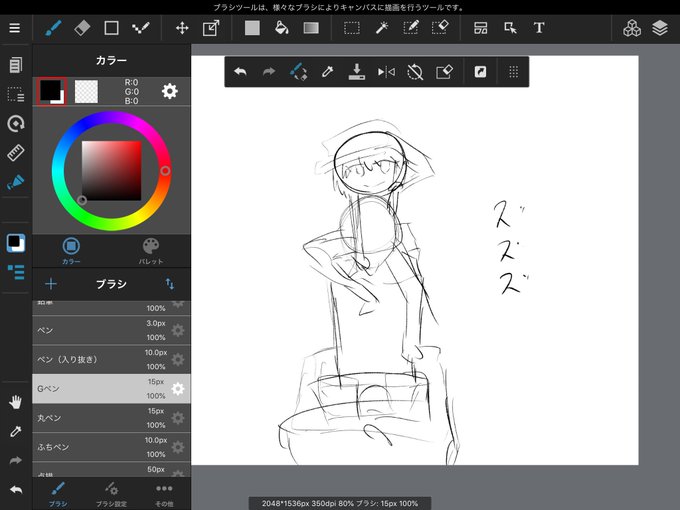The height and width of the screenshot is (510, 680).
Task: Click the rotate icon in left sidebar
Action: (x=16, y=124)
